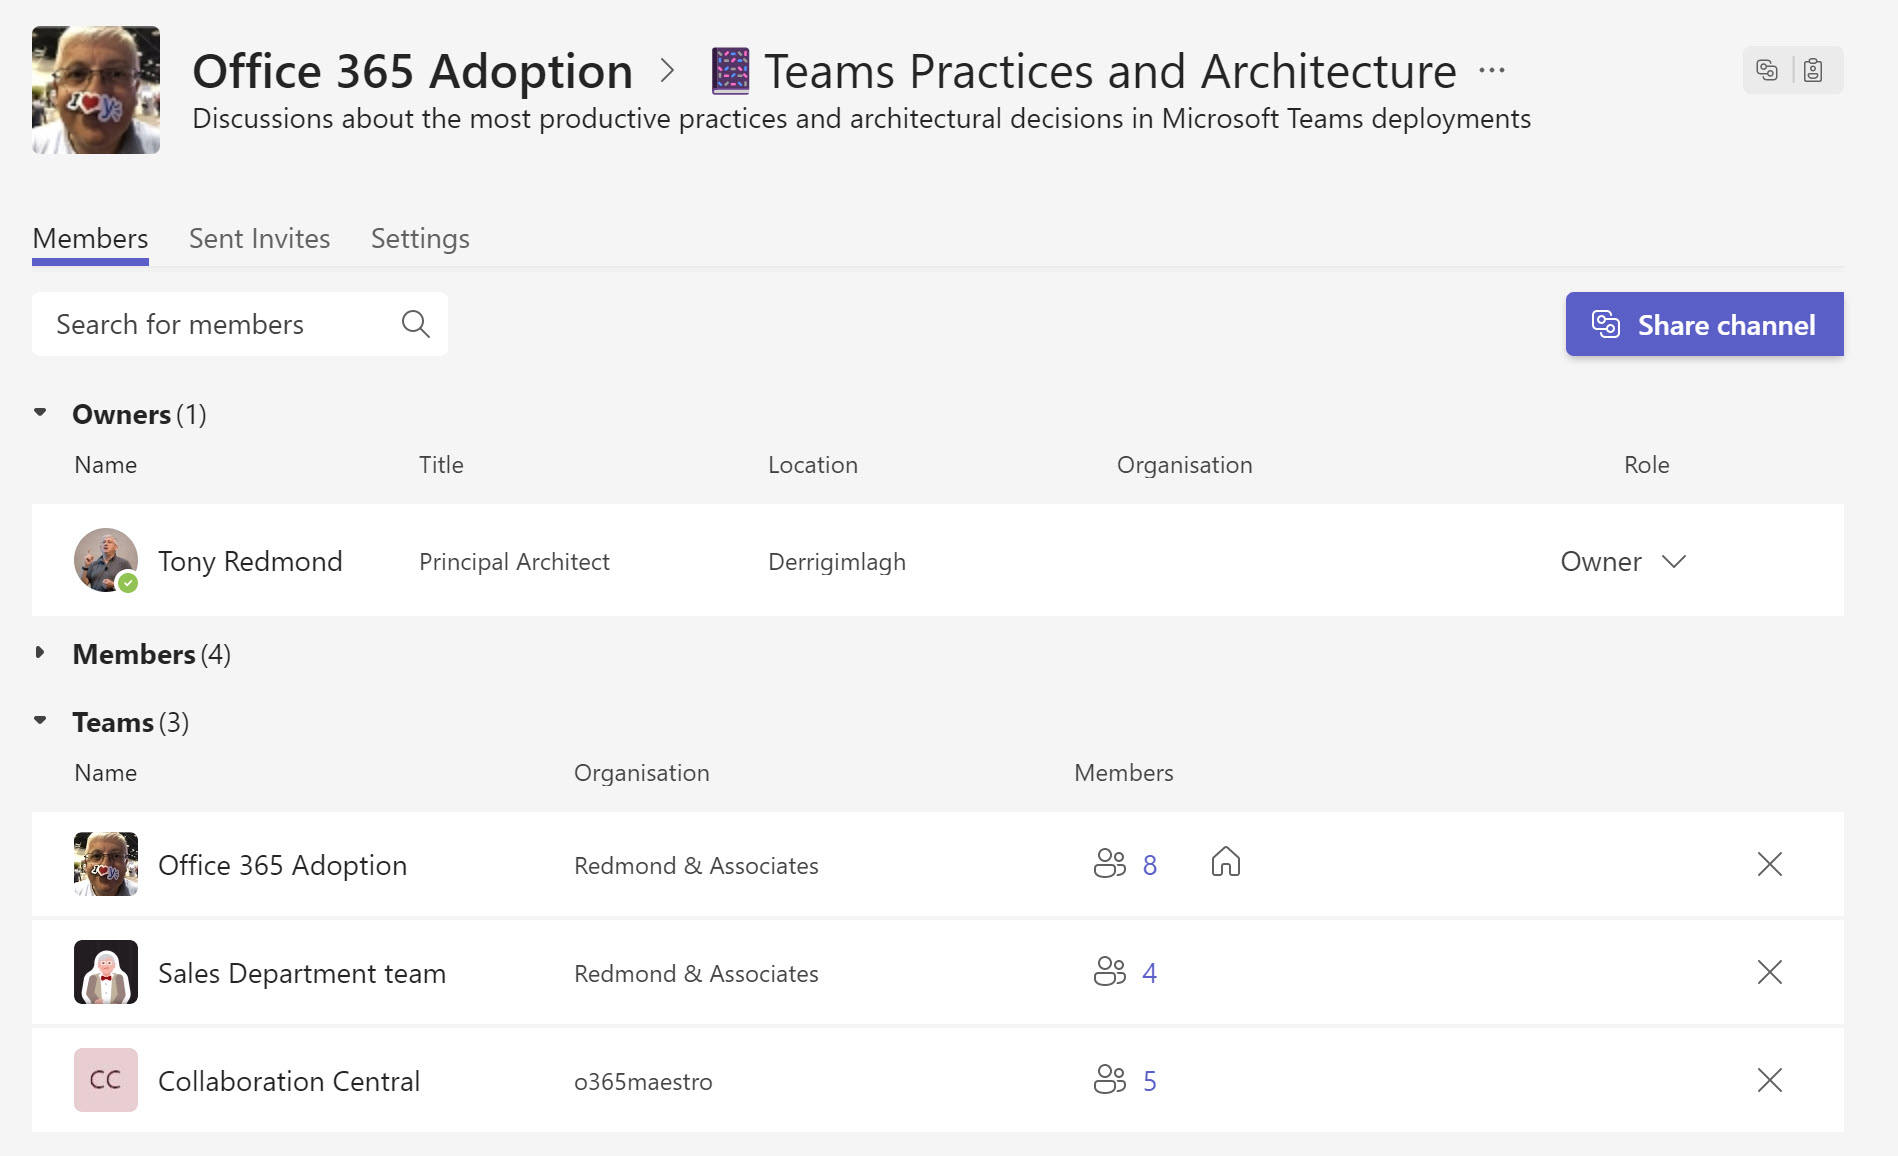
Task: Switch to the Sent Invites tab
Action: [x=259, y=238]
